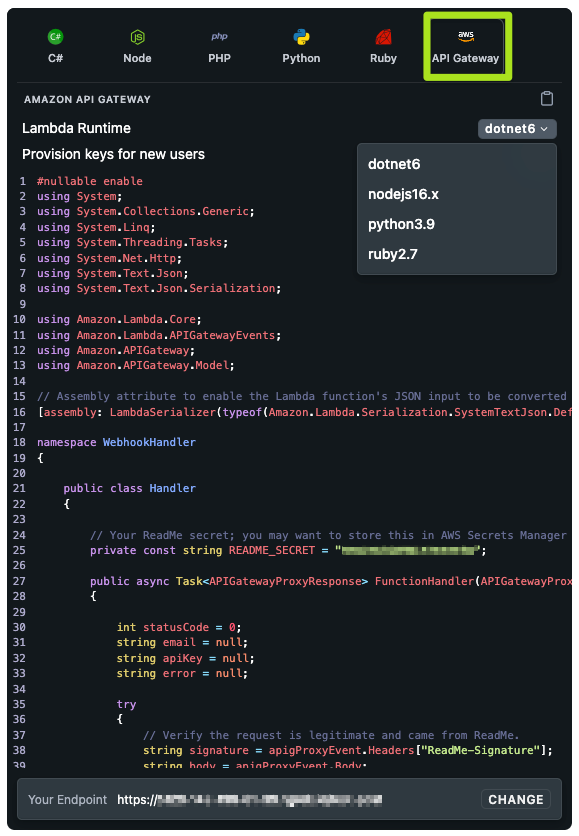Click 'using System.Text.Json.Serialization;' line
Image resolution: width=579 pixels, height=836 pixels.
tap(159, 288)
